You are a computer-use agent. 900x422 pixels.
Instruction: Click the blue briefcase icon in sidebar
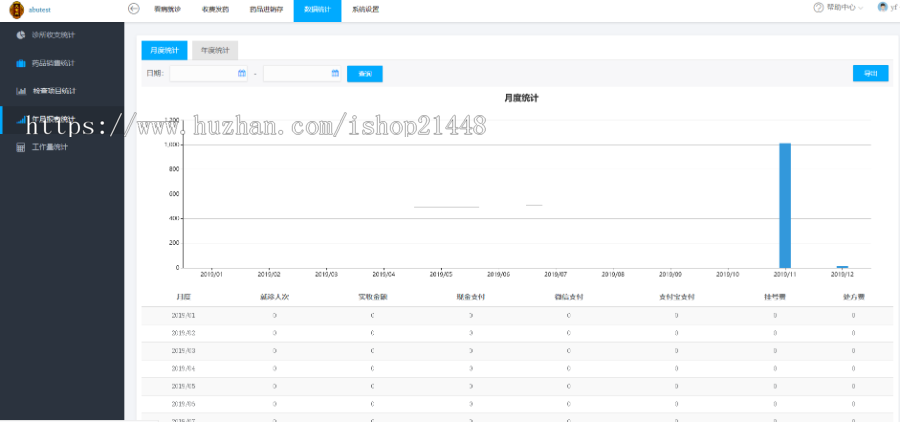21,63
